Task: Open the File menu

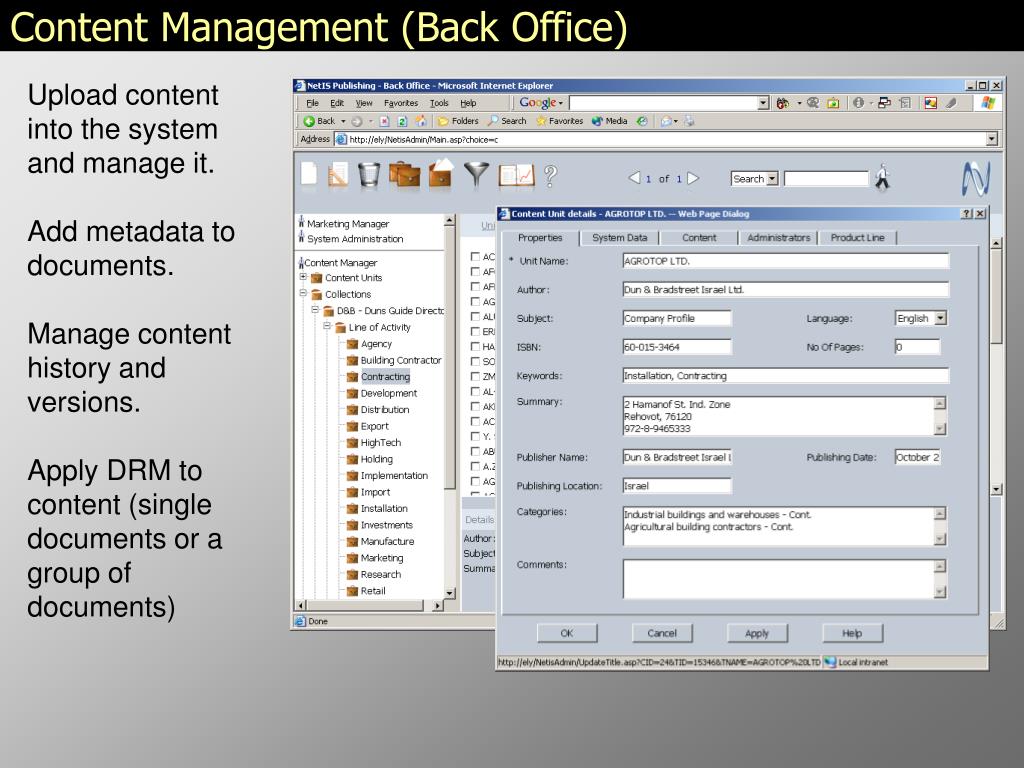Action: [313, 103]
